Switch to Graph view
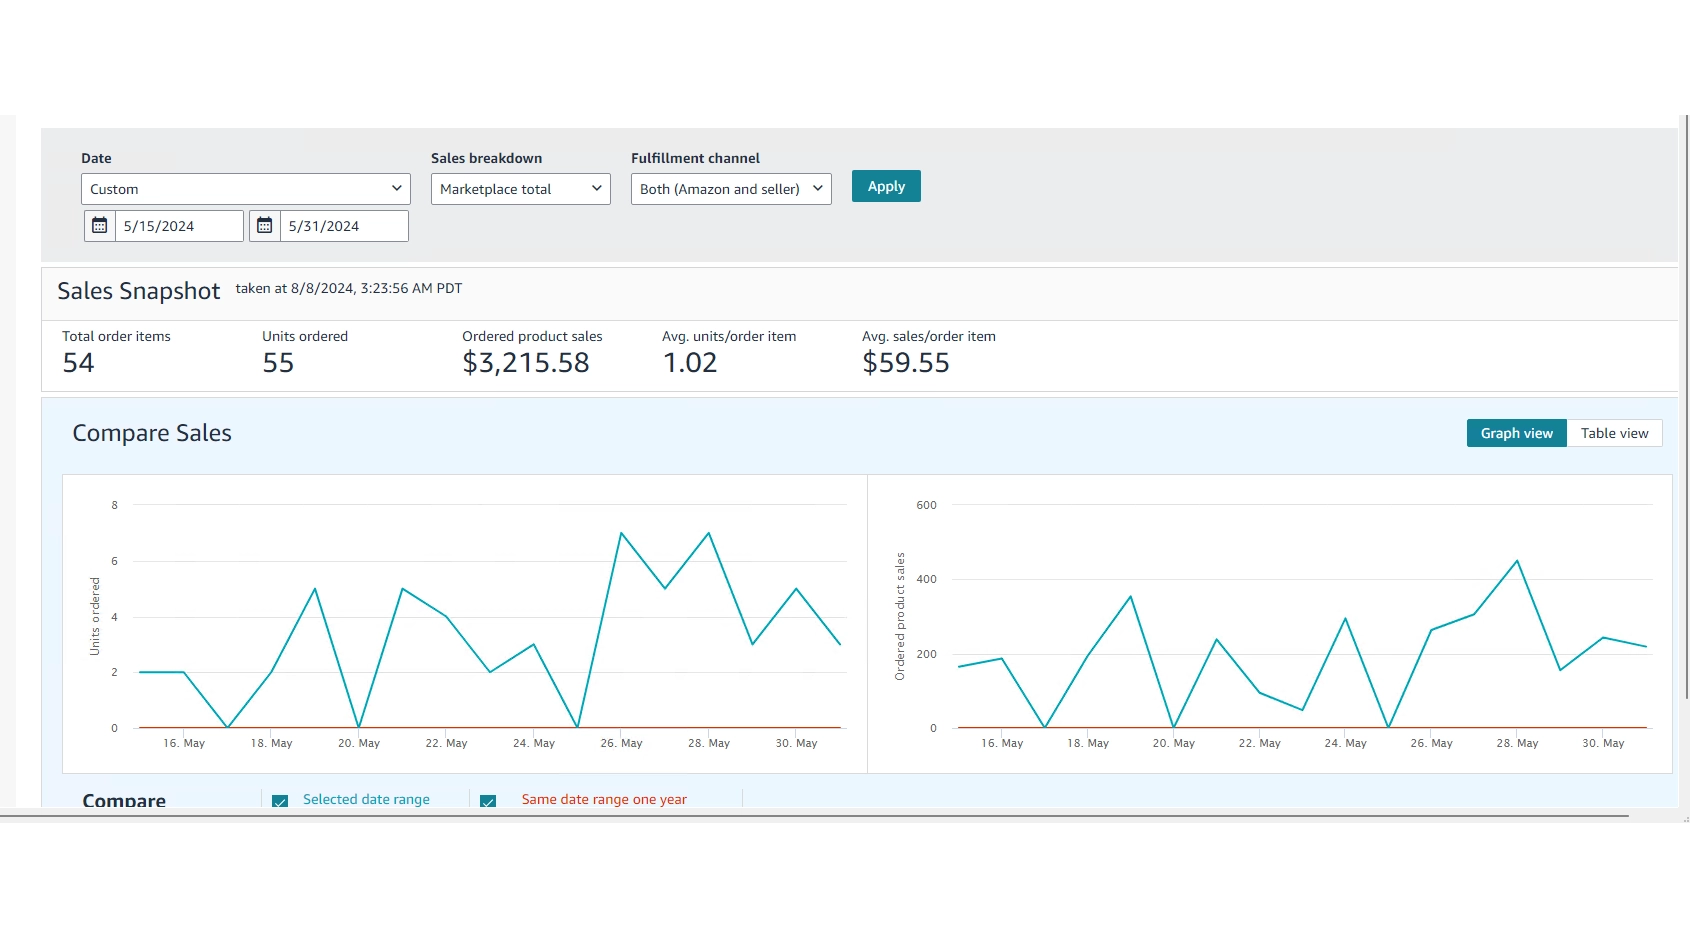Image resolution: width=1690 pixels, height=951 pixels. 1516,433
